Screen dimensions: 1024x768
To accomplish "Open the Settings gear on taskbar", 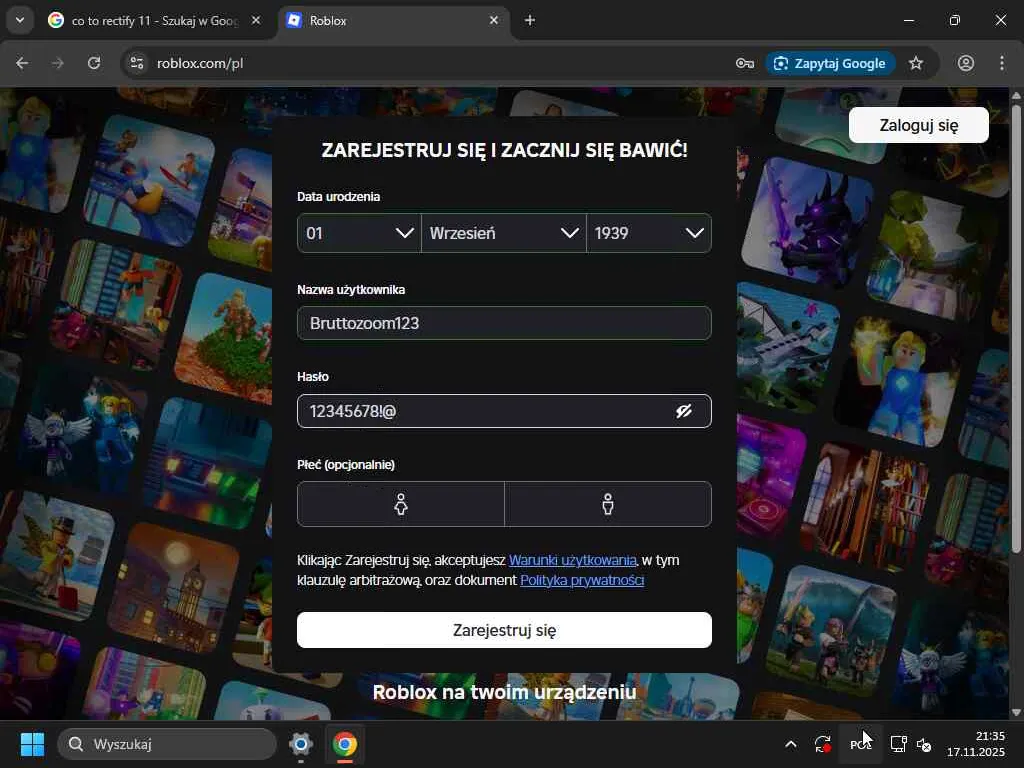I will (x=301, y=744).
